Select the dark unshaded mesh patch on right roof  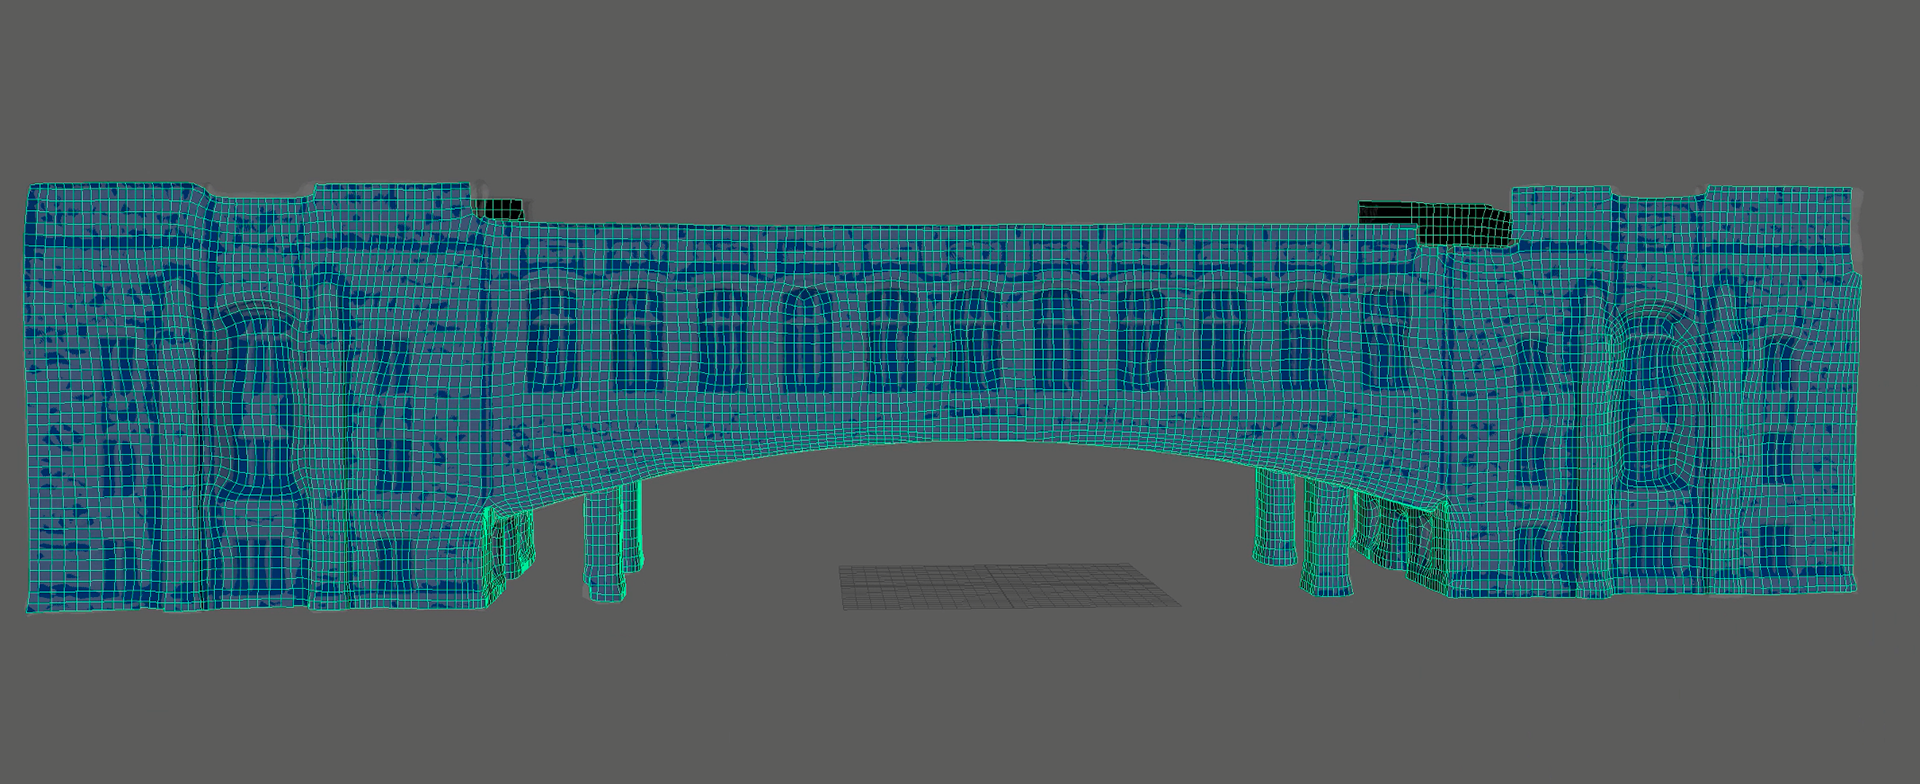point(1436,222)
